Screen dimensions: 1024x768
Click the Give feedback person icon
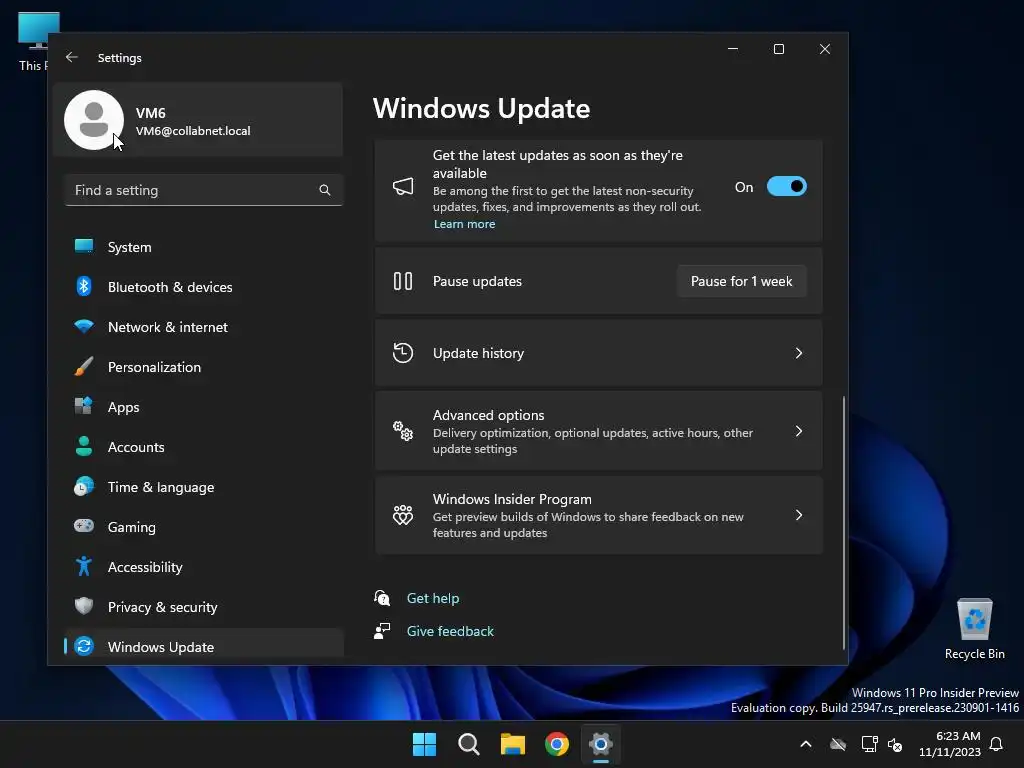[382, 631]
